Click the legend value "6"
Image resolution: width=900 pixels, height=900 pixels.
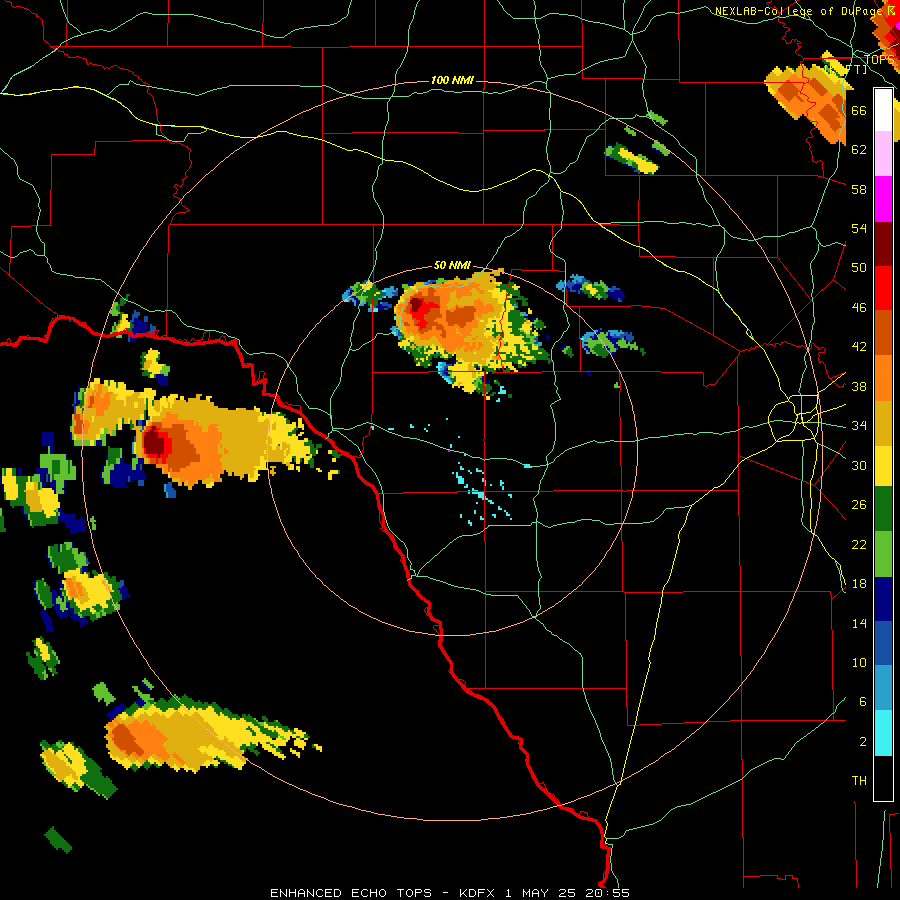[x=862, y=702]
